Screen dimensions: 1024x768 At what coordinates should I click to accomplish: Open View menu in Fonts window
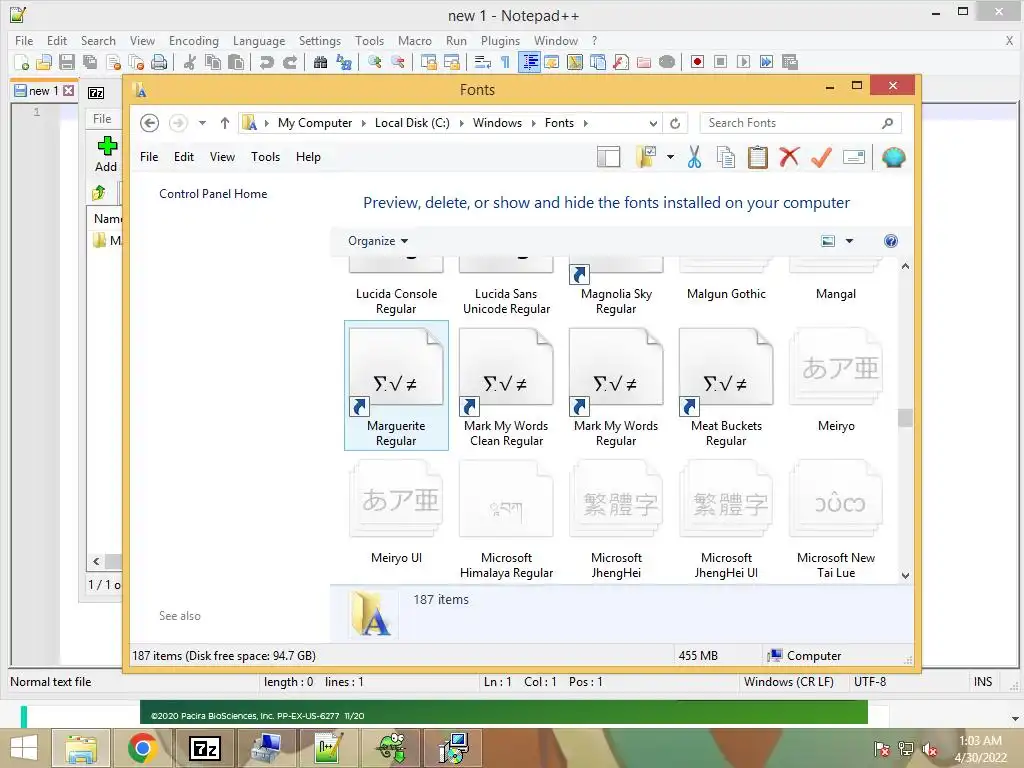(222, 157)
